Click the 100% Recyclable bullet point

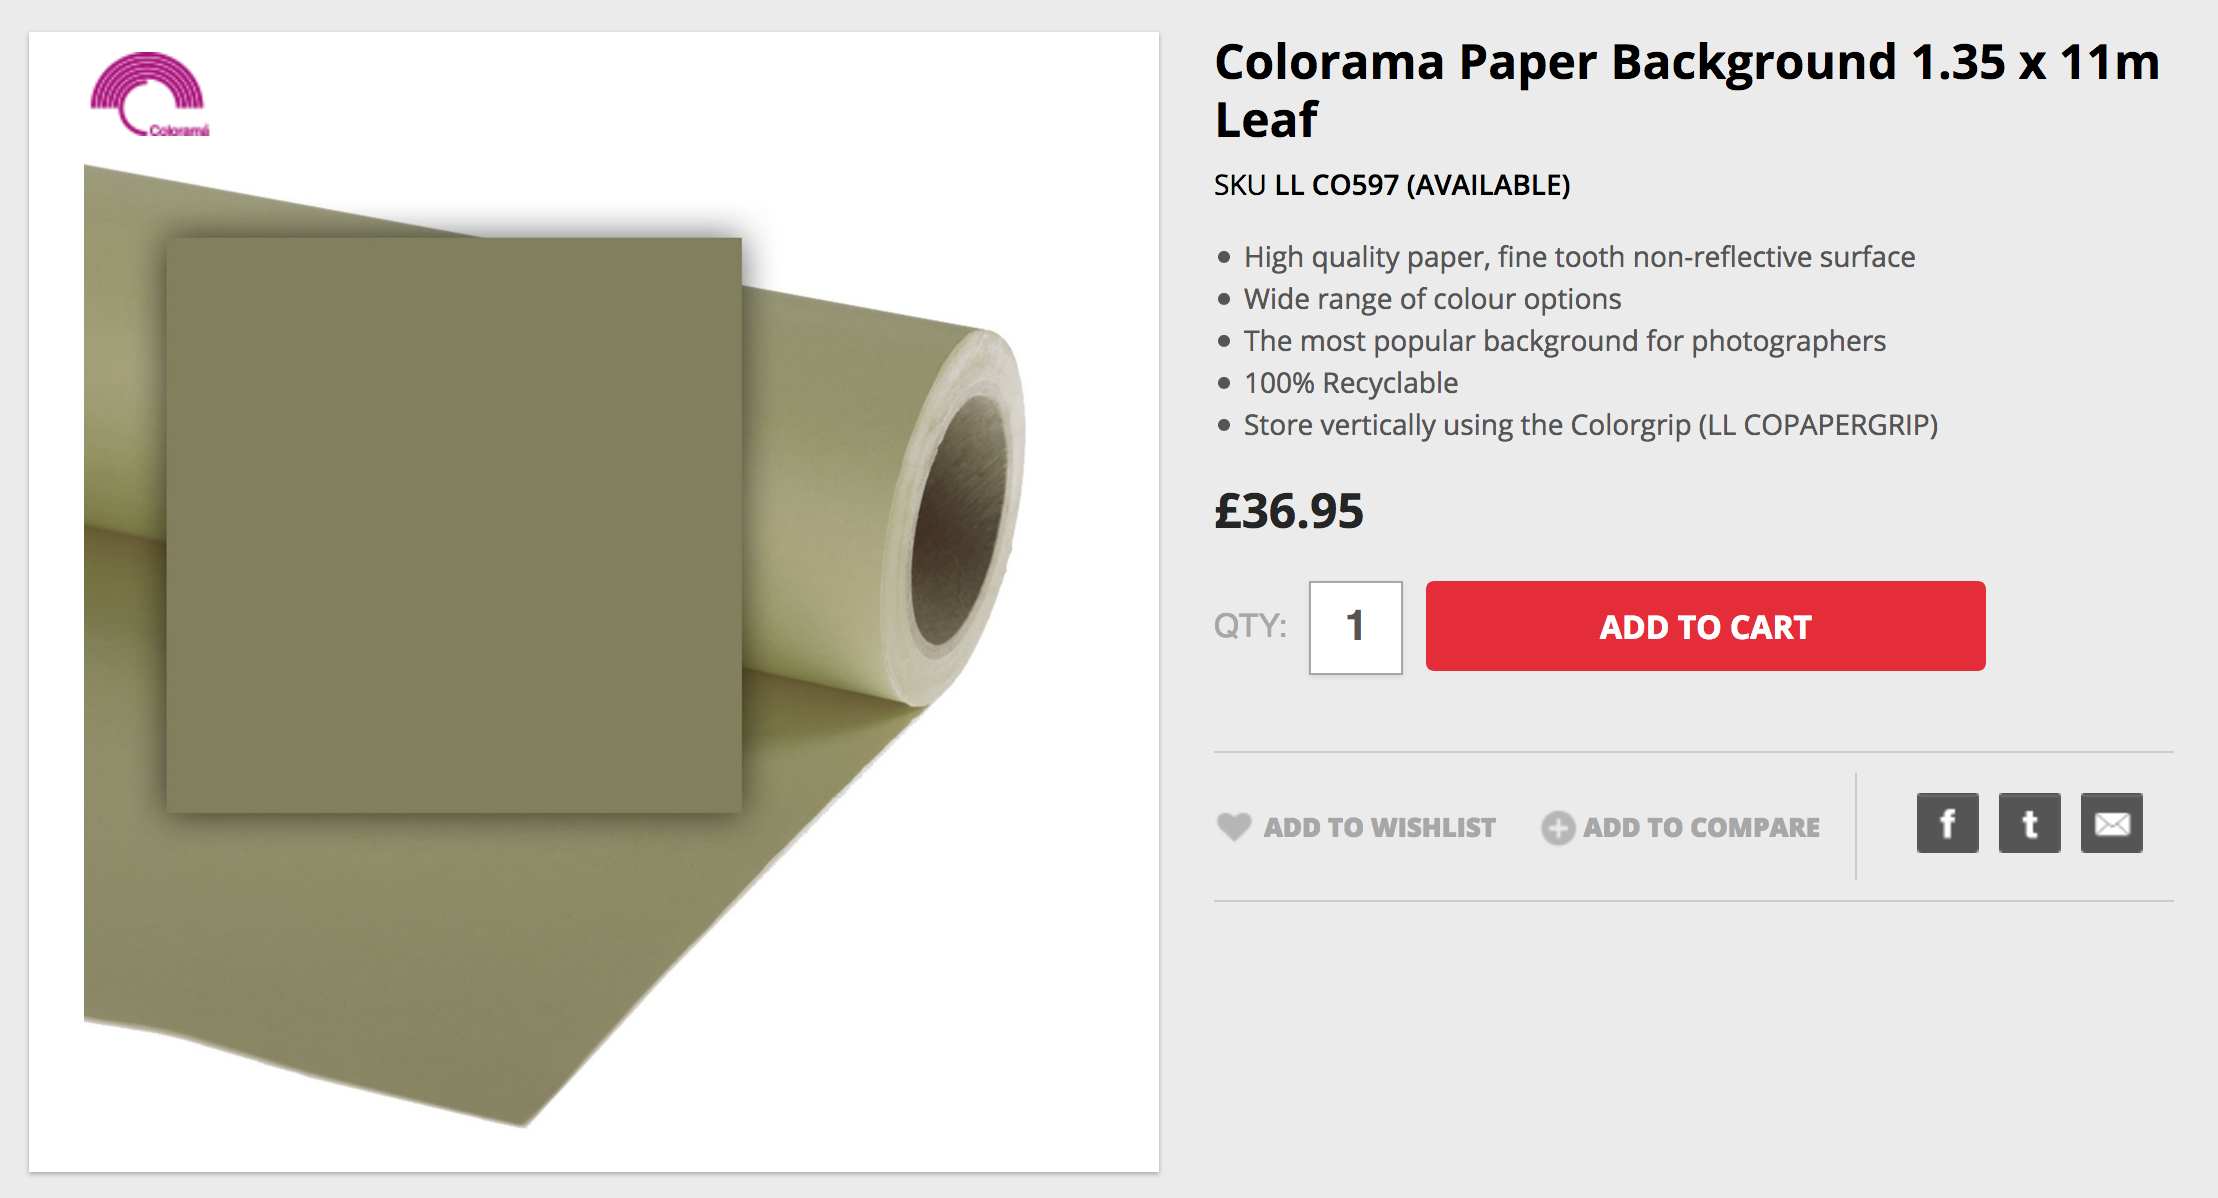click(x=1350, y=383)
